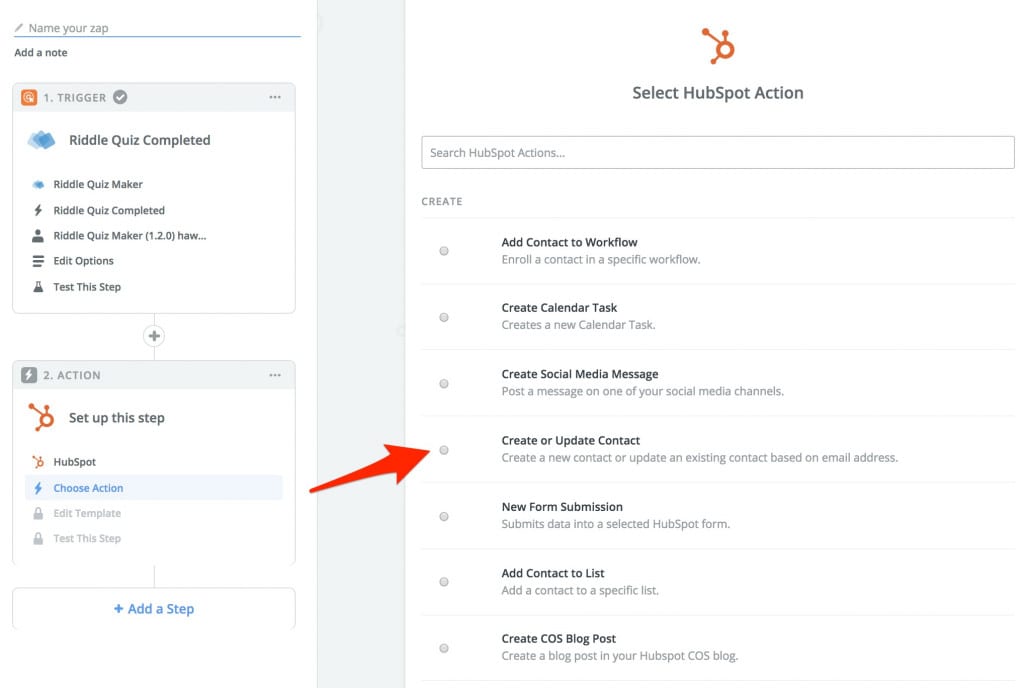Click 'Enroll a contact in a specific workflow.' text
1024x688 pixels.
[600, 259]
